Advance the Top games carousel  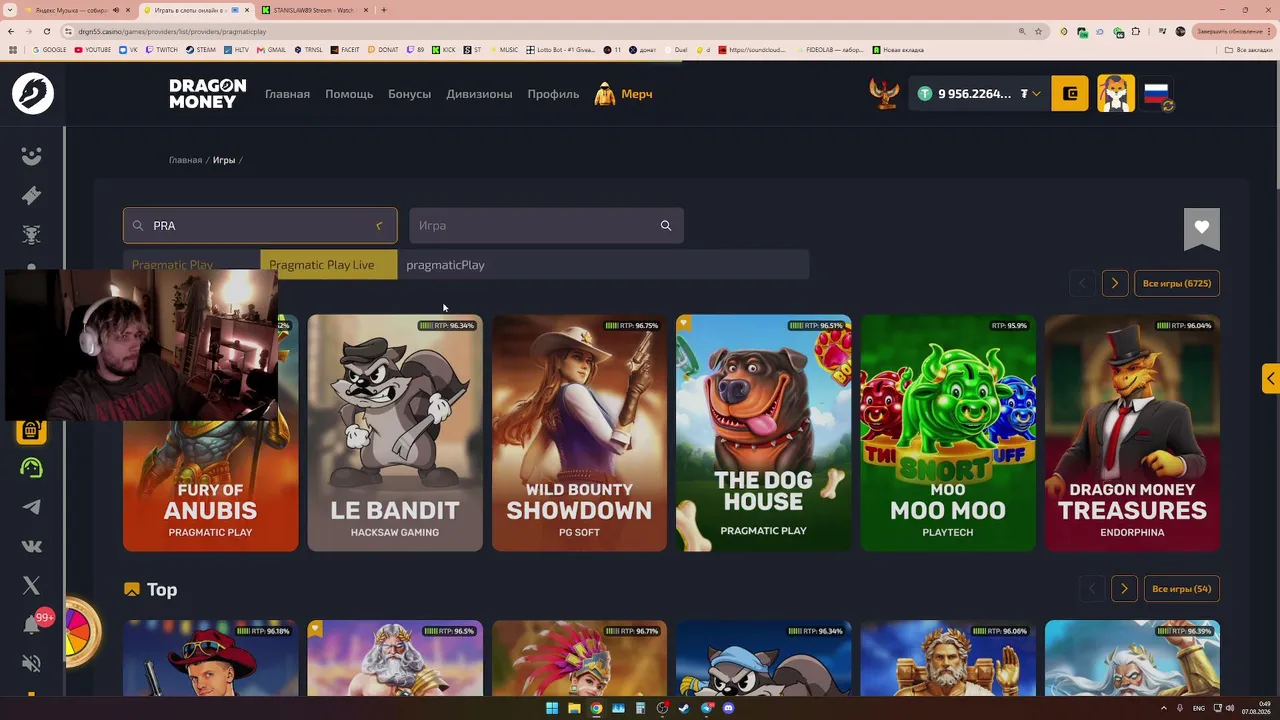coord(1124,589)
